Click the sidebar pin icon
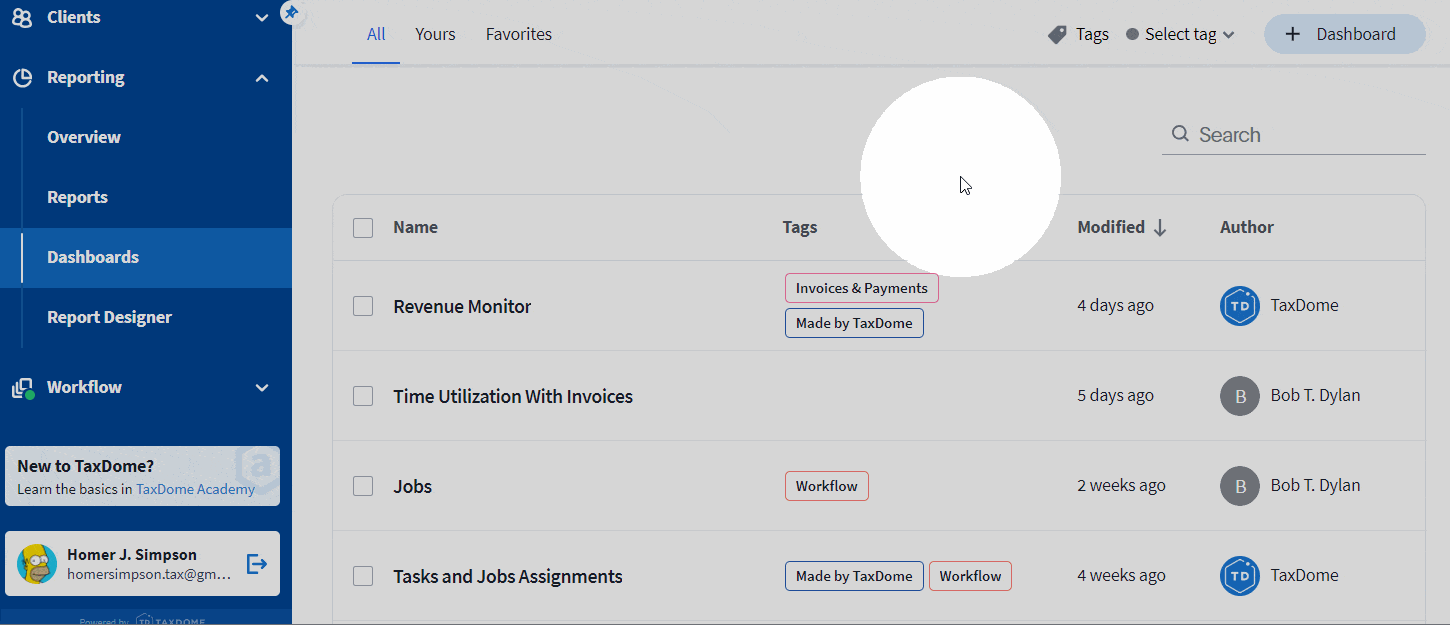Image resolution: width=1450 pixels, height=625 pixels. coord(290,13)
